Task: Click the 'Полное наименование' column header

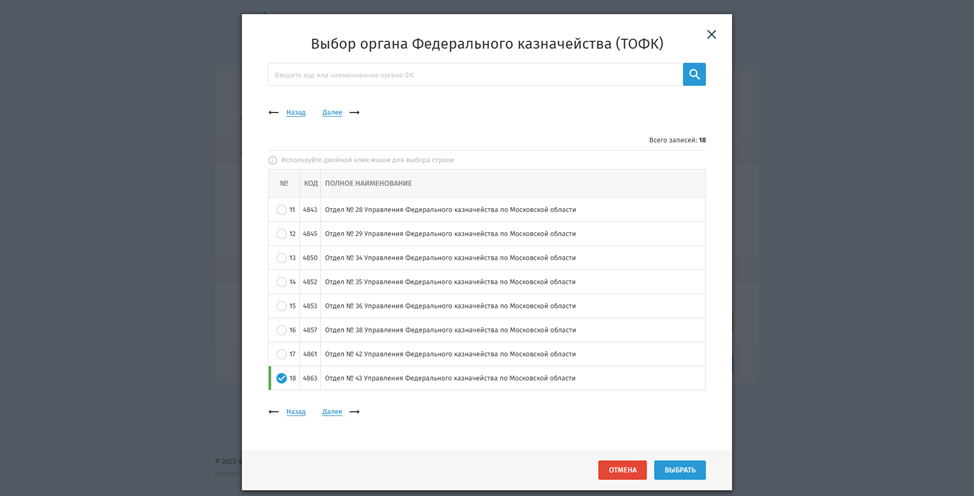Action: point(368,184)
